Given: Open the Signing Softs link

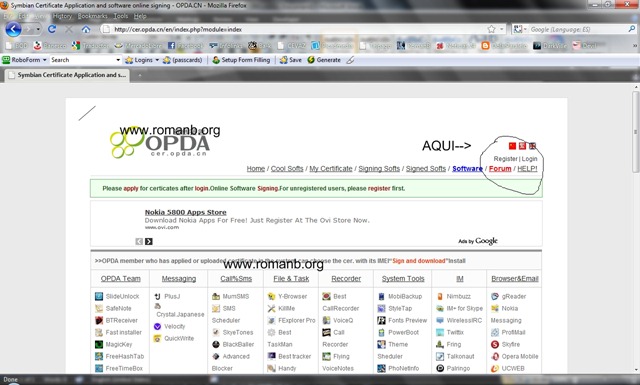Looking at the screenshot, I should [379, 169].
